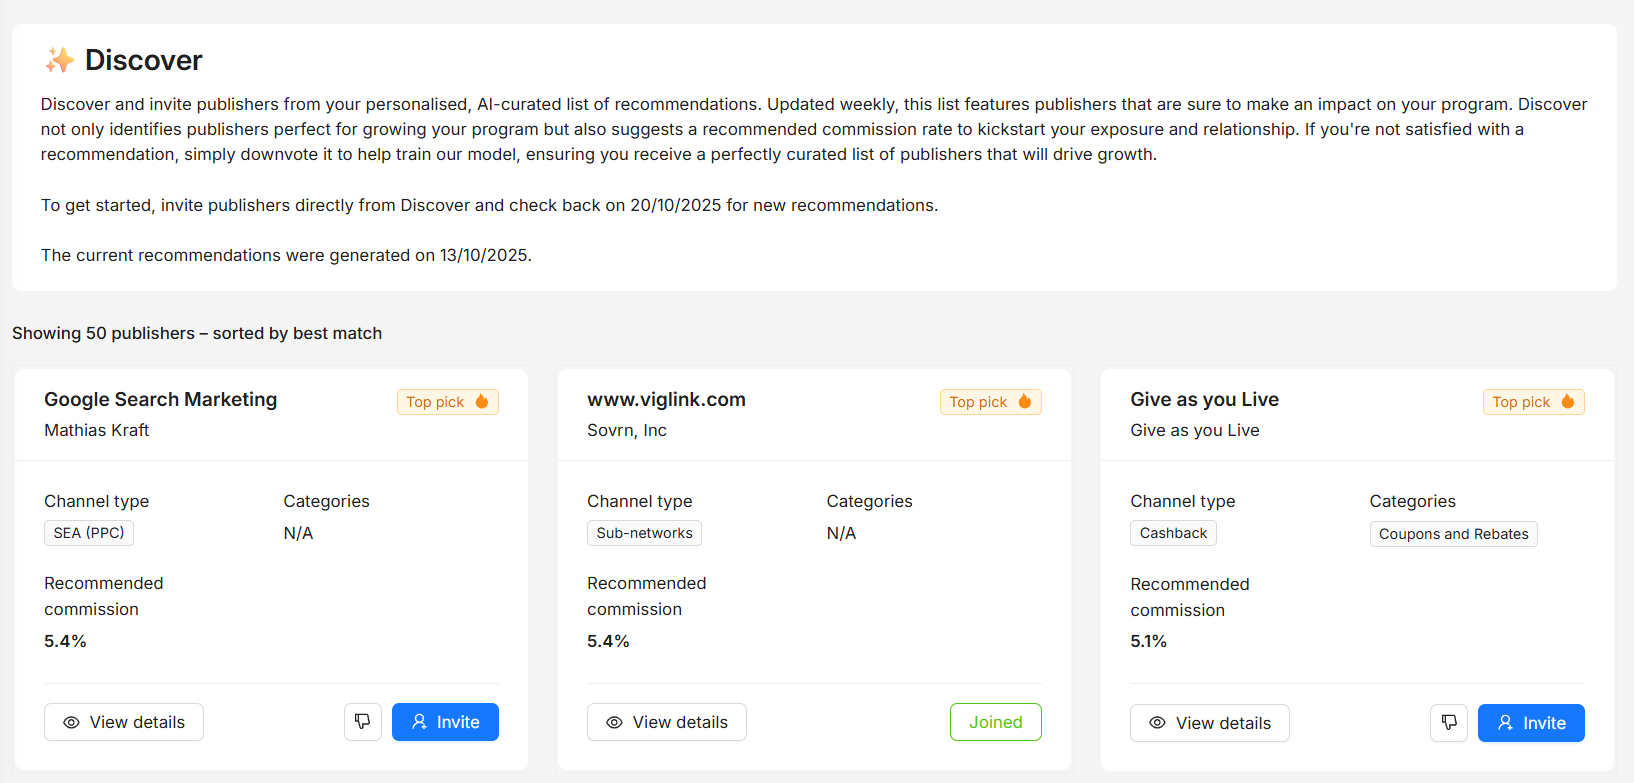Click the Discover sparkle icon
1634x783 pixels.
pos(59,60)
